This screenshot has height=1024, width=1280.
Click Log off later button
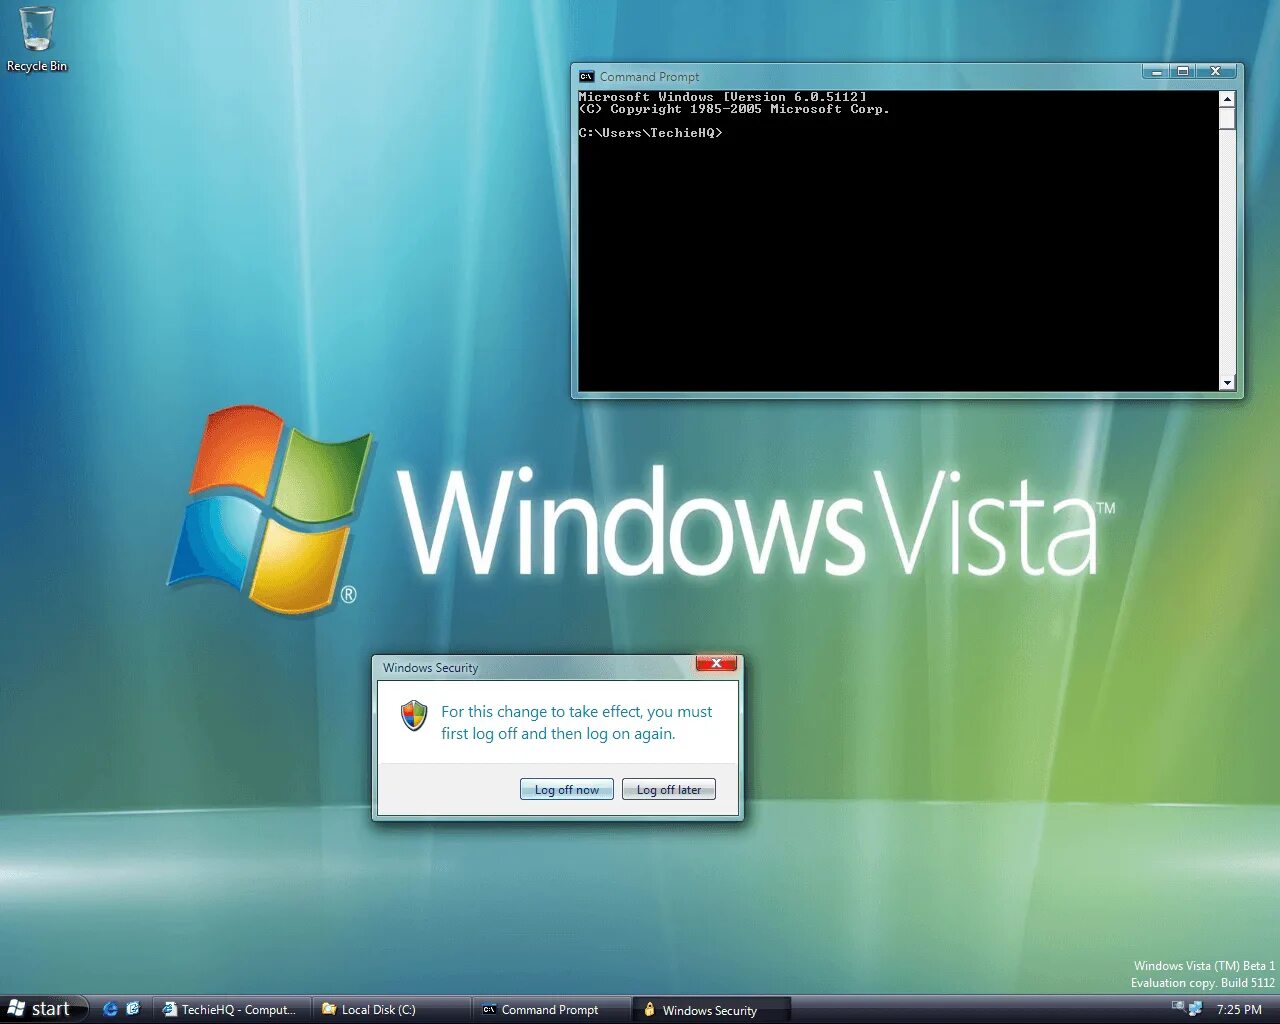(669, 789)
